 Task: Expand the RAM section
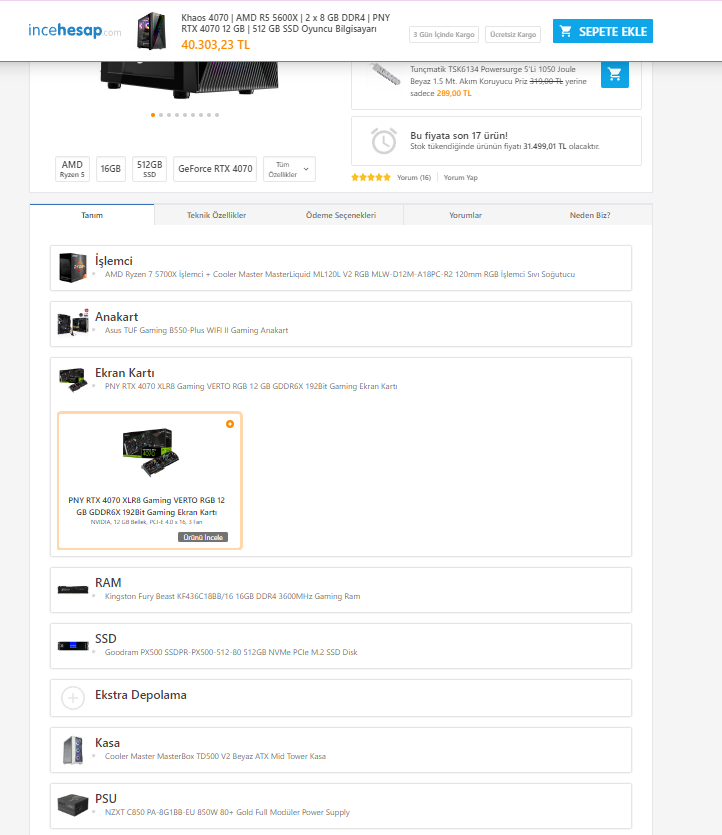341,590
